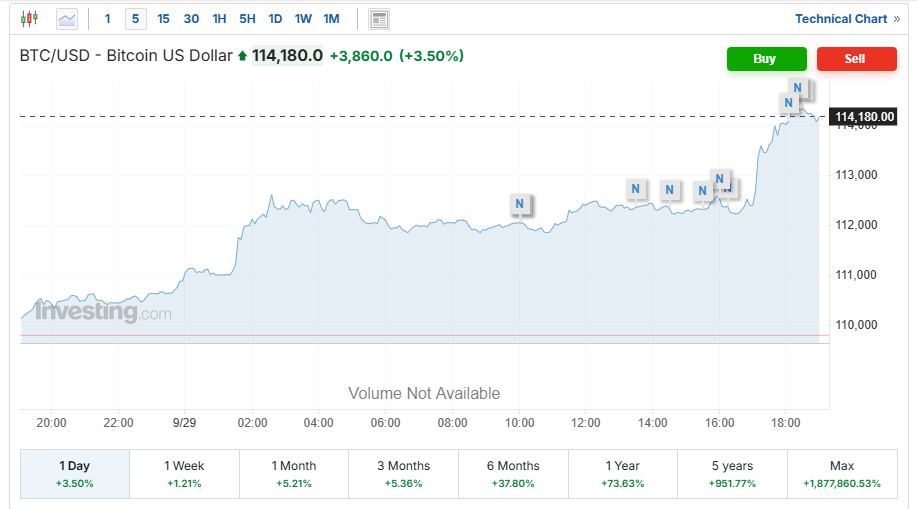Switch to the 1 Week range tab
The height and width of the screenshot is (509, 917).
[184, 473]
